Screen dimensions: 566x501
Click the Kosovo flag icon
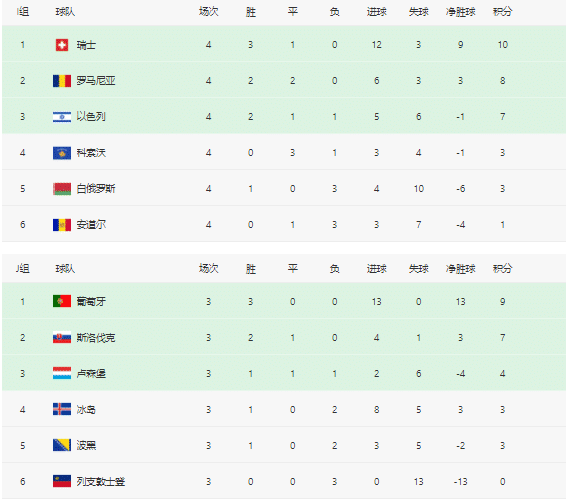62,153
